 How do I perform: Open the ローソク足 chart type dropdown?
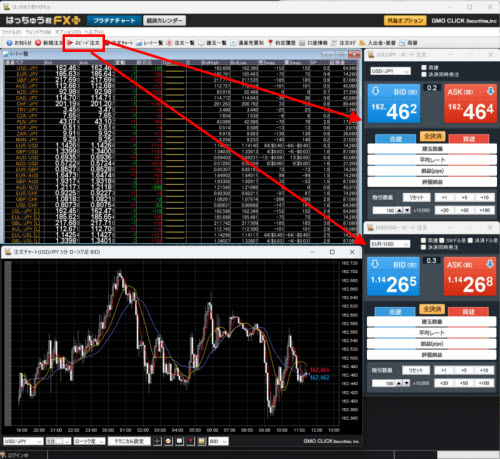(x=89, y=441)
